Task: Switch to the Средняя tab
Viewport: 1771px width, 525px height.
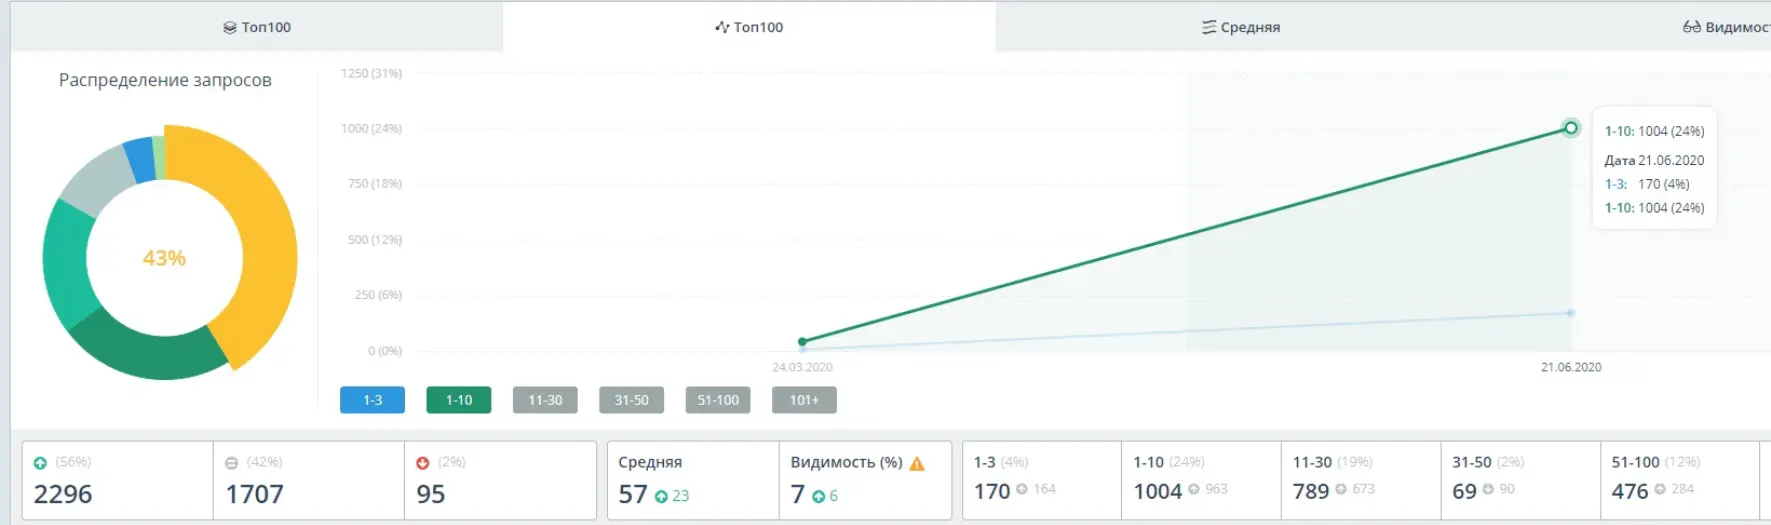Action: point(1241,27)
